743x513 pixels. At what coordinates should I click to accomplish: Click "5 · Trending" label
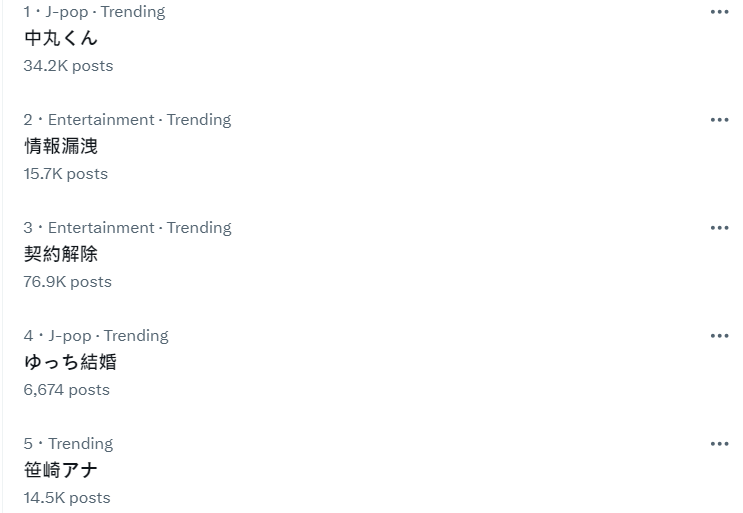(68, 444)
